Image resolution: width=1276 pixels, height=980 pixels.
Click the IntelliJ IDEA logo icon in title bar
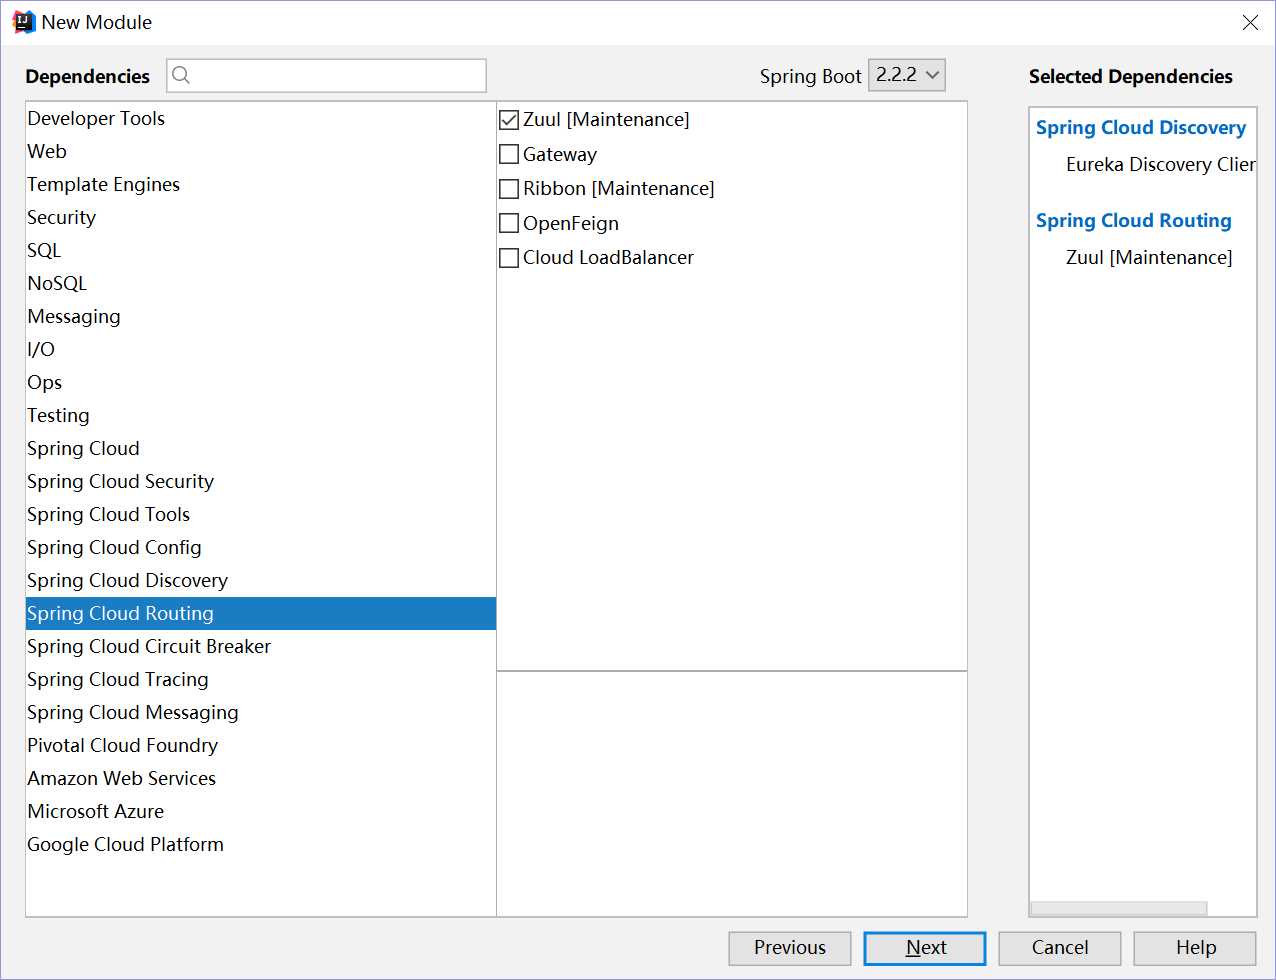coord(24,22)
